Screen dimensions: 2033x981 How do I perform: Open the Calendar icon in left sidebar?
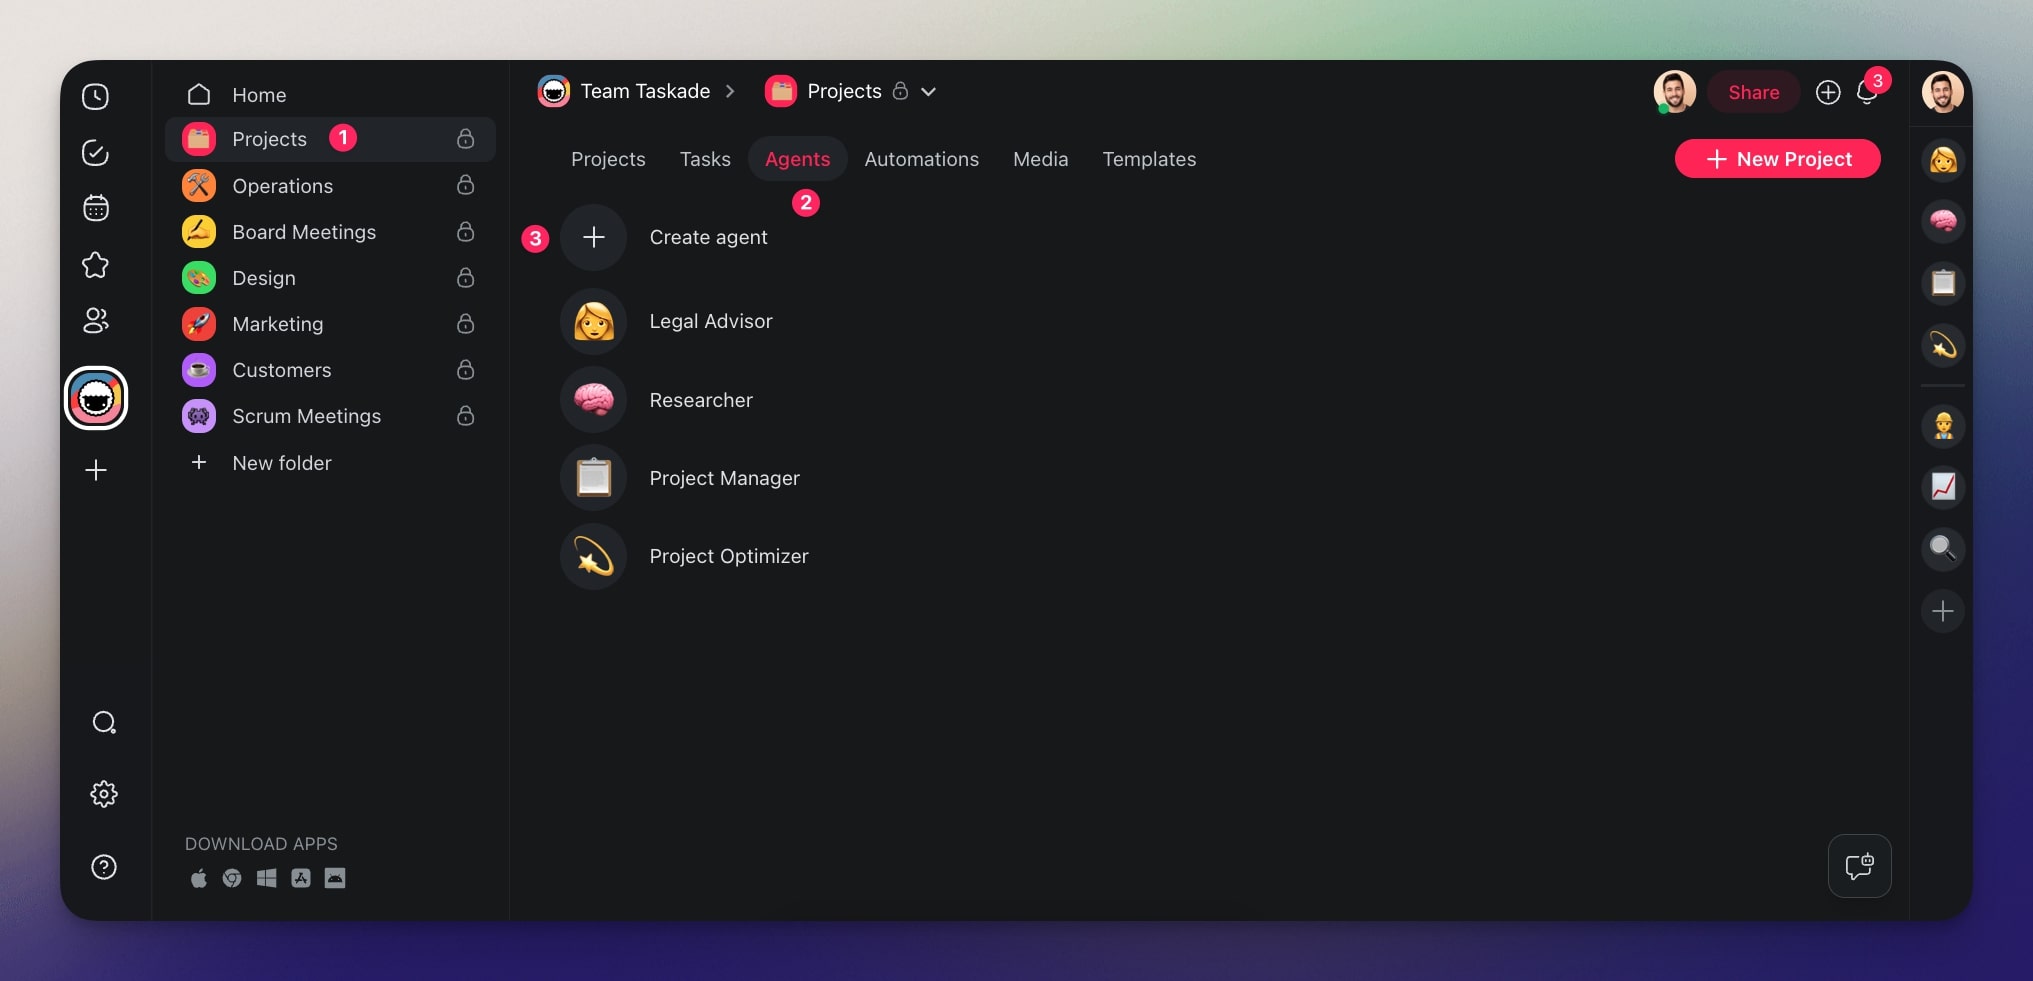coord(96,208)
